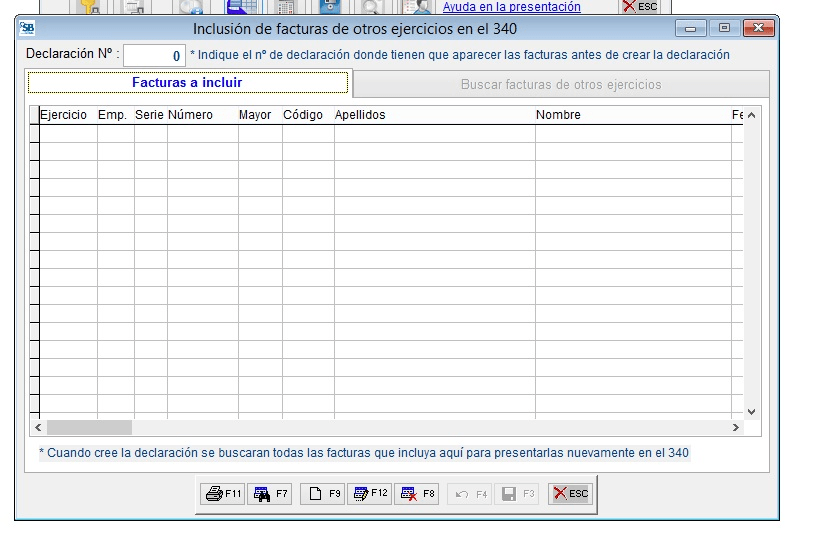Click the F4 undo button
This screenshot has height=560, width=820.
470,494
